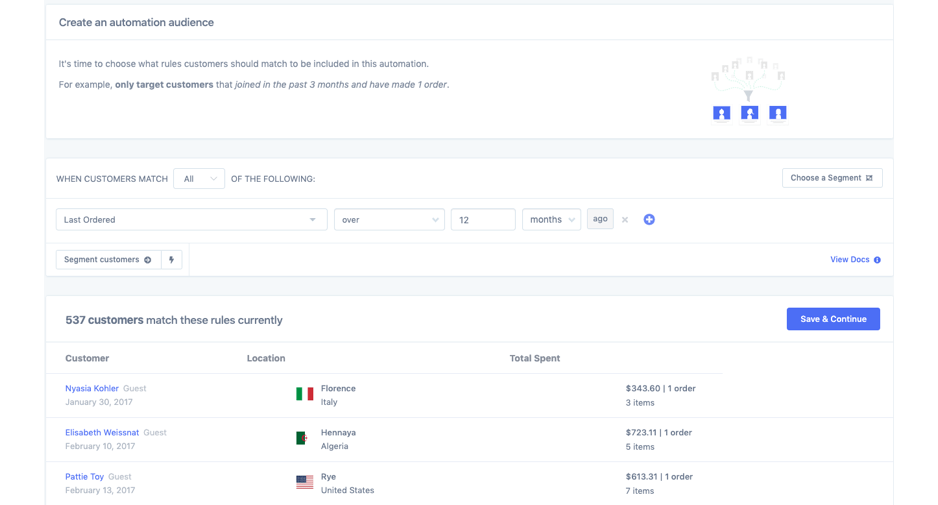Screen dimensions: 938x505
Task: Click the customer funnel illustration
Action: coord(748,88)
